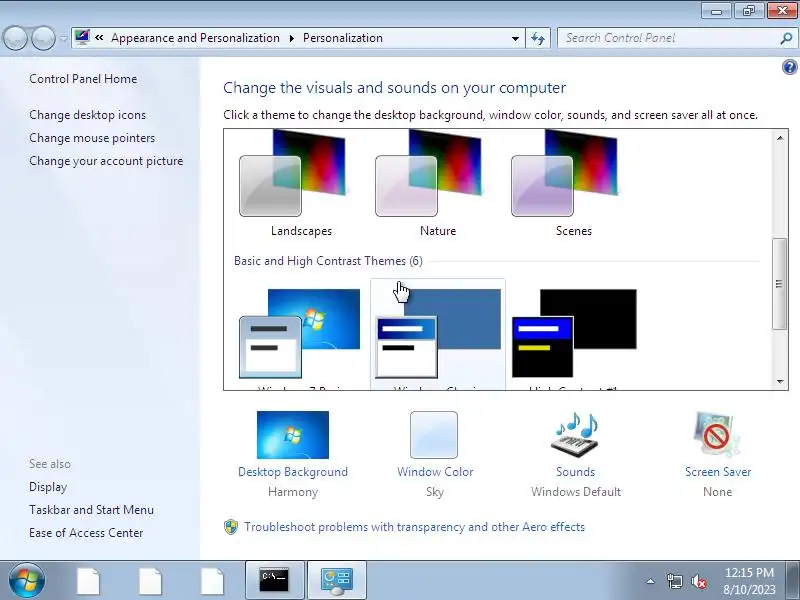This screenshot has width=800, height=600.
Task: Open Troubleshoot transparency and Aero effects link
Action: click(414, 527)
